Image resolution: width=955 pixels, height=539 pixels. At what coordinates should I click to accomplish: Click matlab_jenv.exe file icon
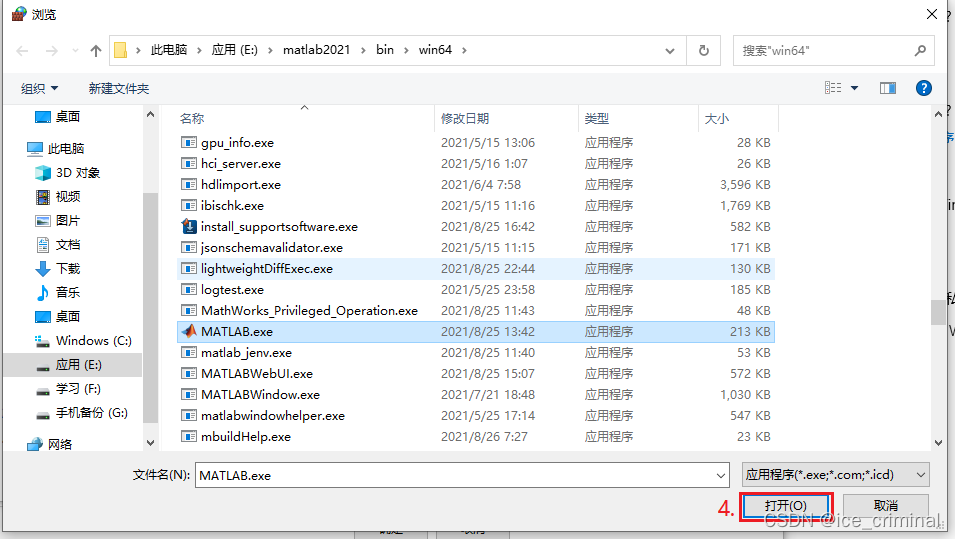point(189,353)
